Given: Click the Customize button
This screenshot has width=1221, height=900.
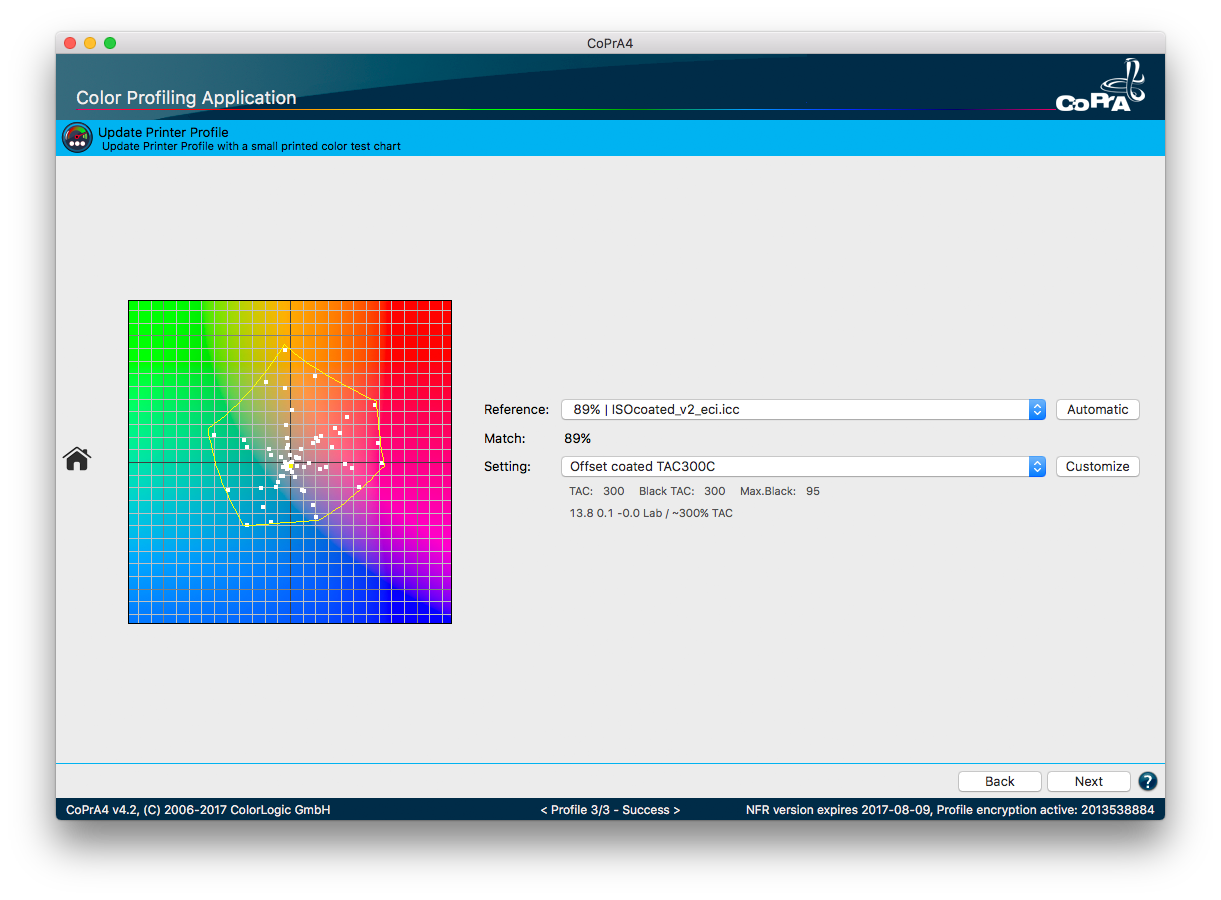Looking at the screenshot, I should 1097,466.
